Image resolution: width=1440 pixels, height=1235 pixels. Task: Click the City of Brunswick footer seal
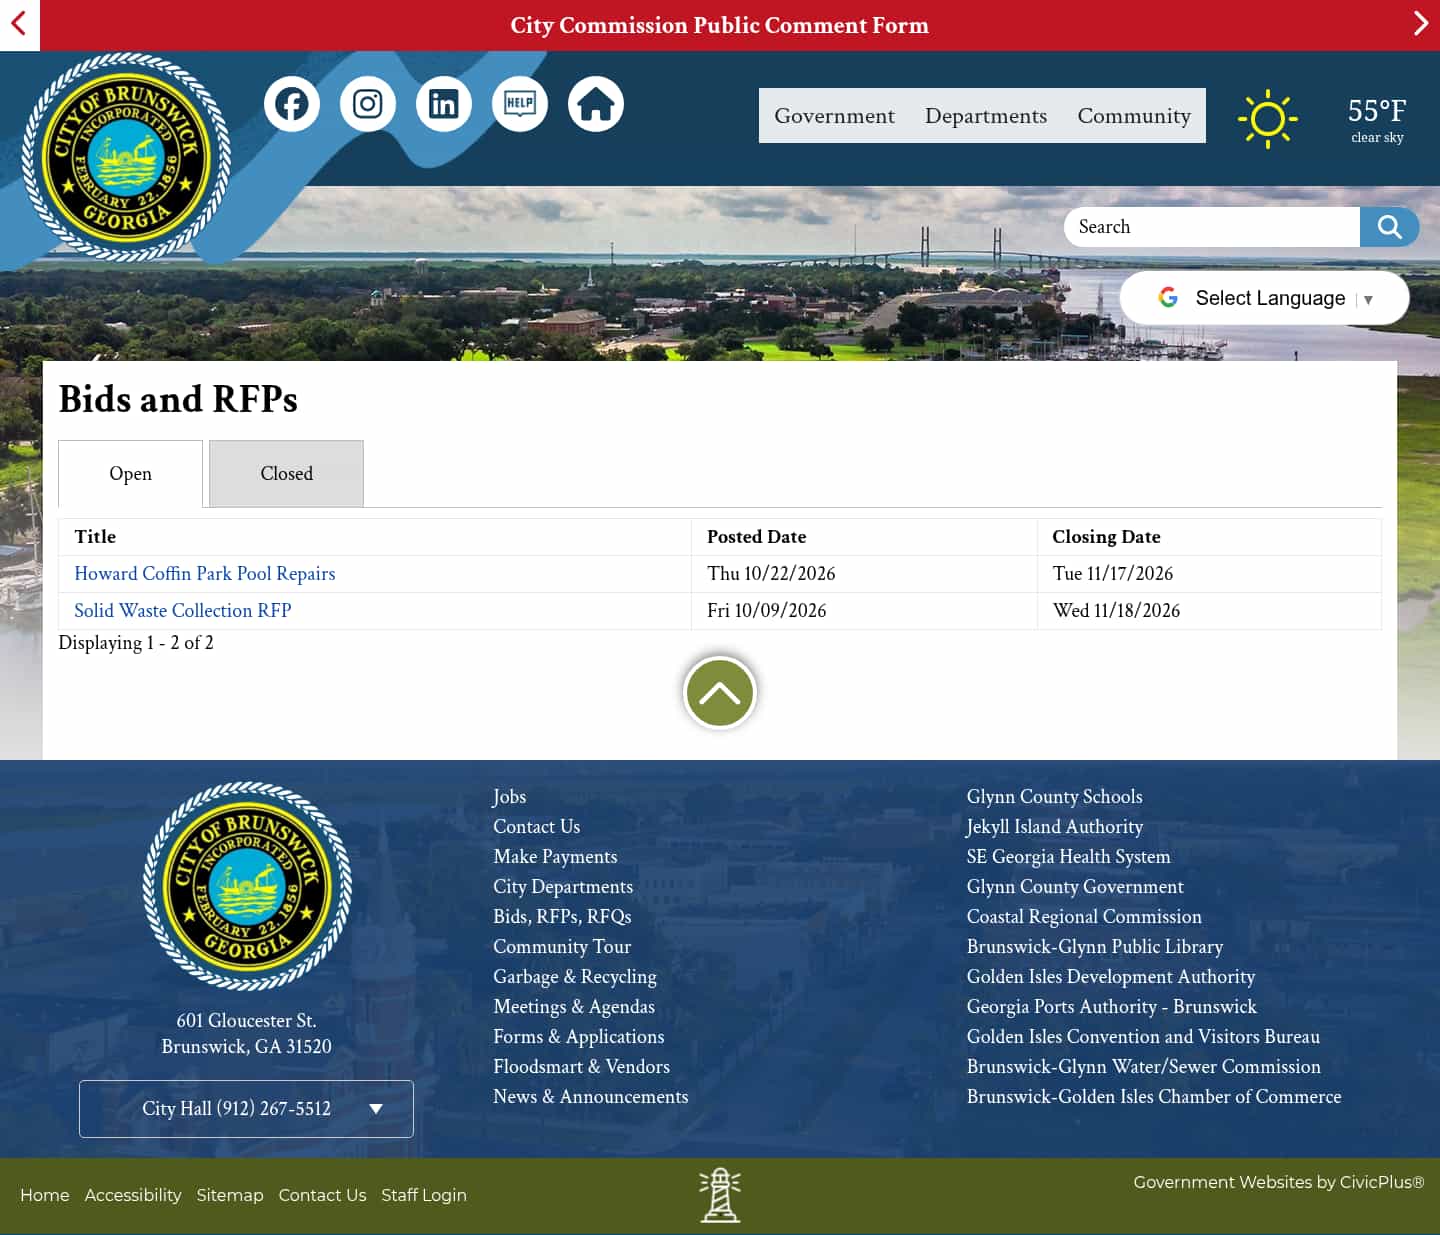pos(247,886)
